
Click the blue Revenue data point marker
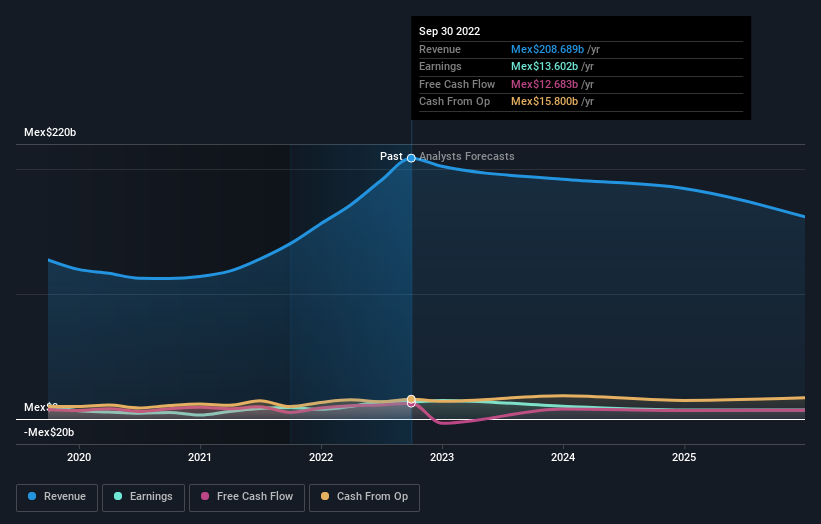click(x=412, y=158)
